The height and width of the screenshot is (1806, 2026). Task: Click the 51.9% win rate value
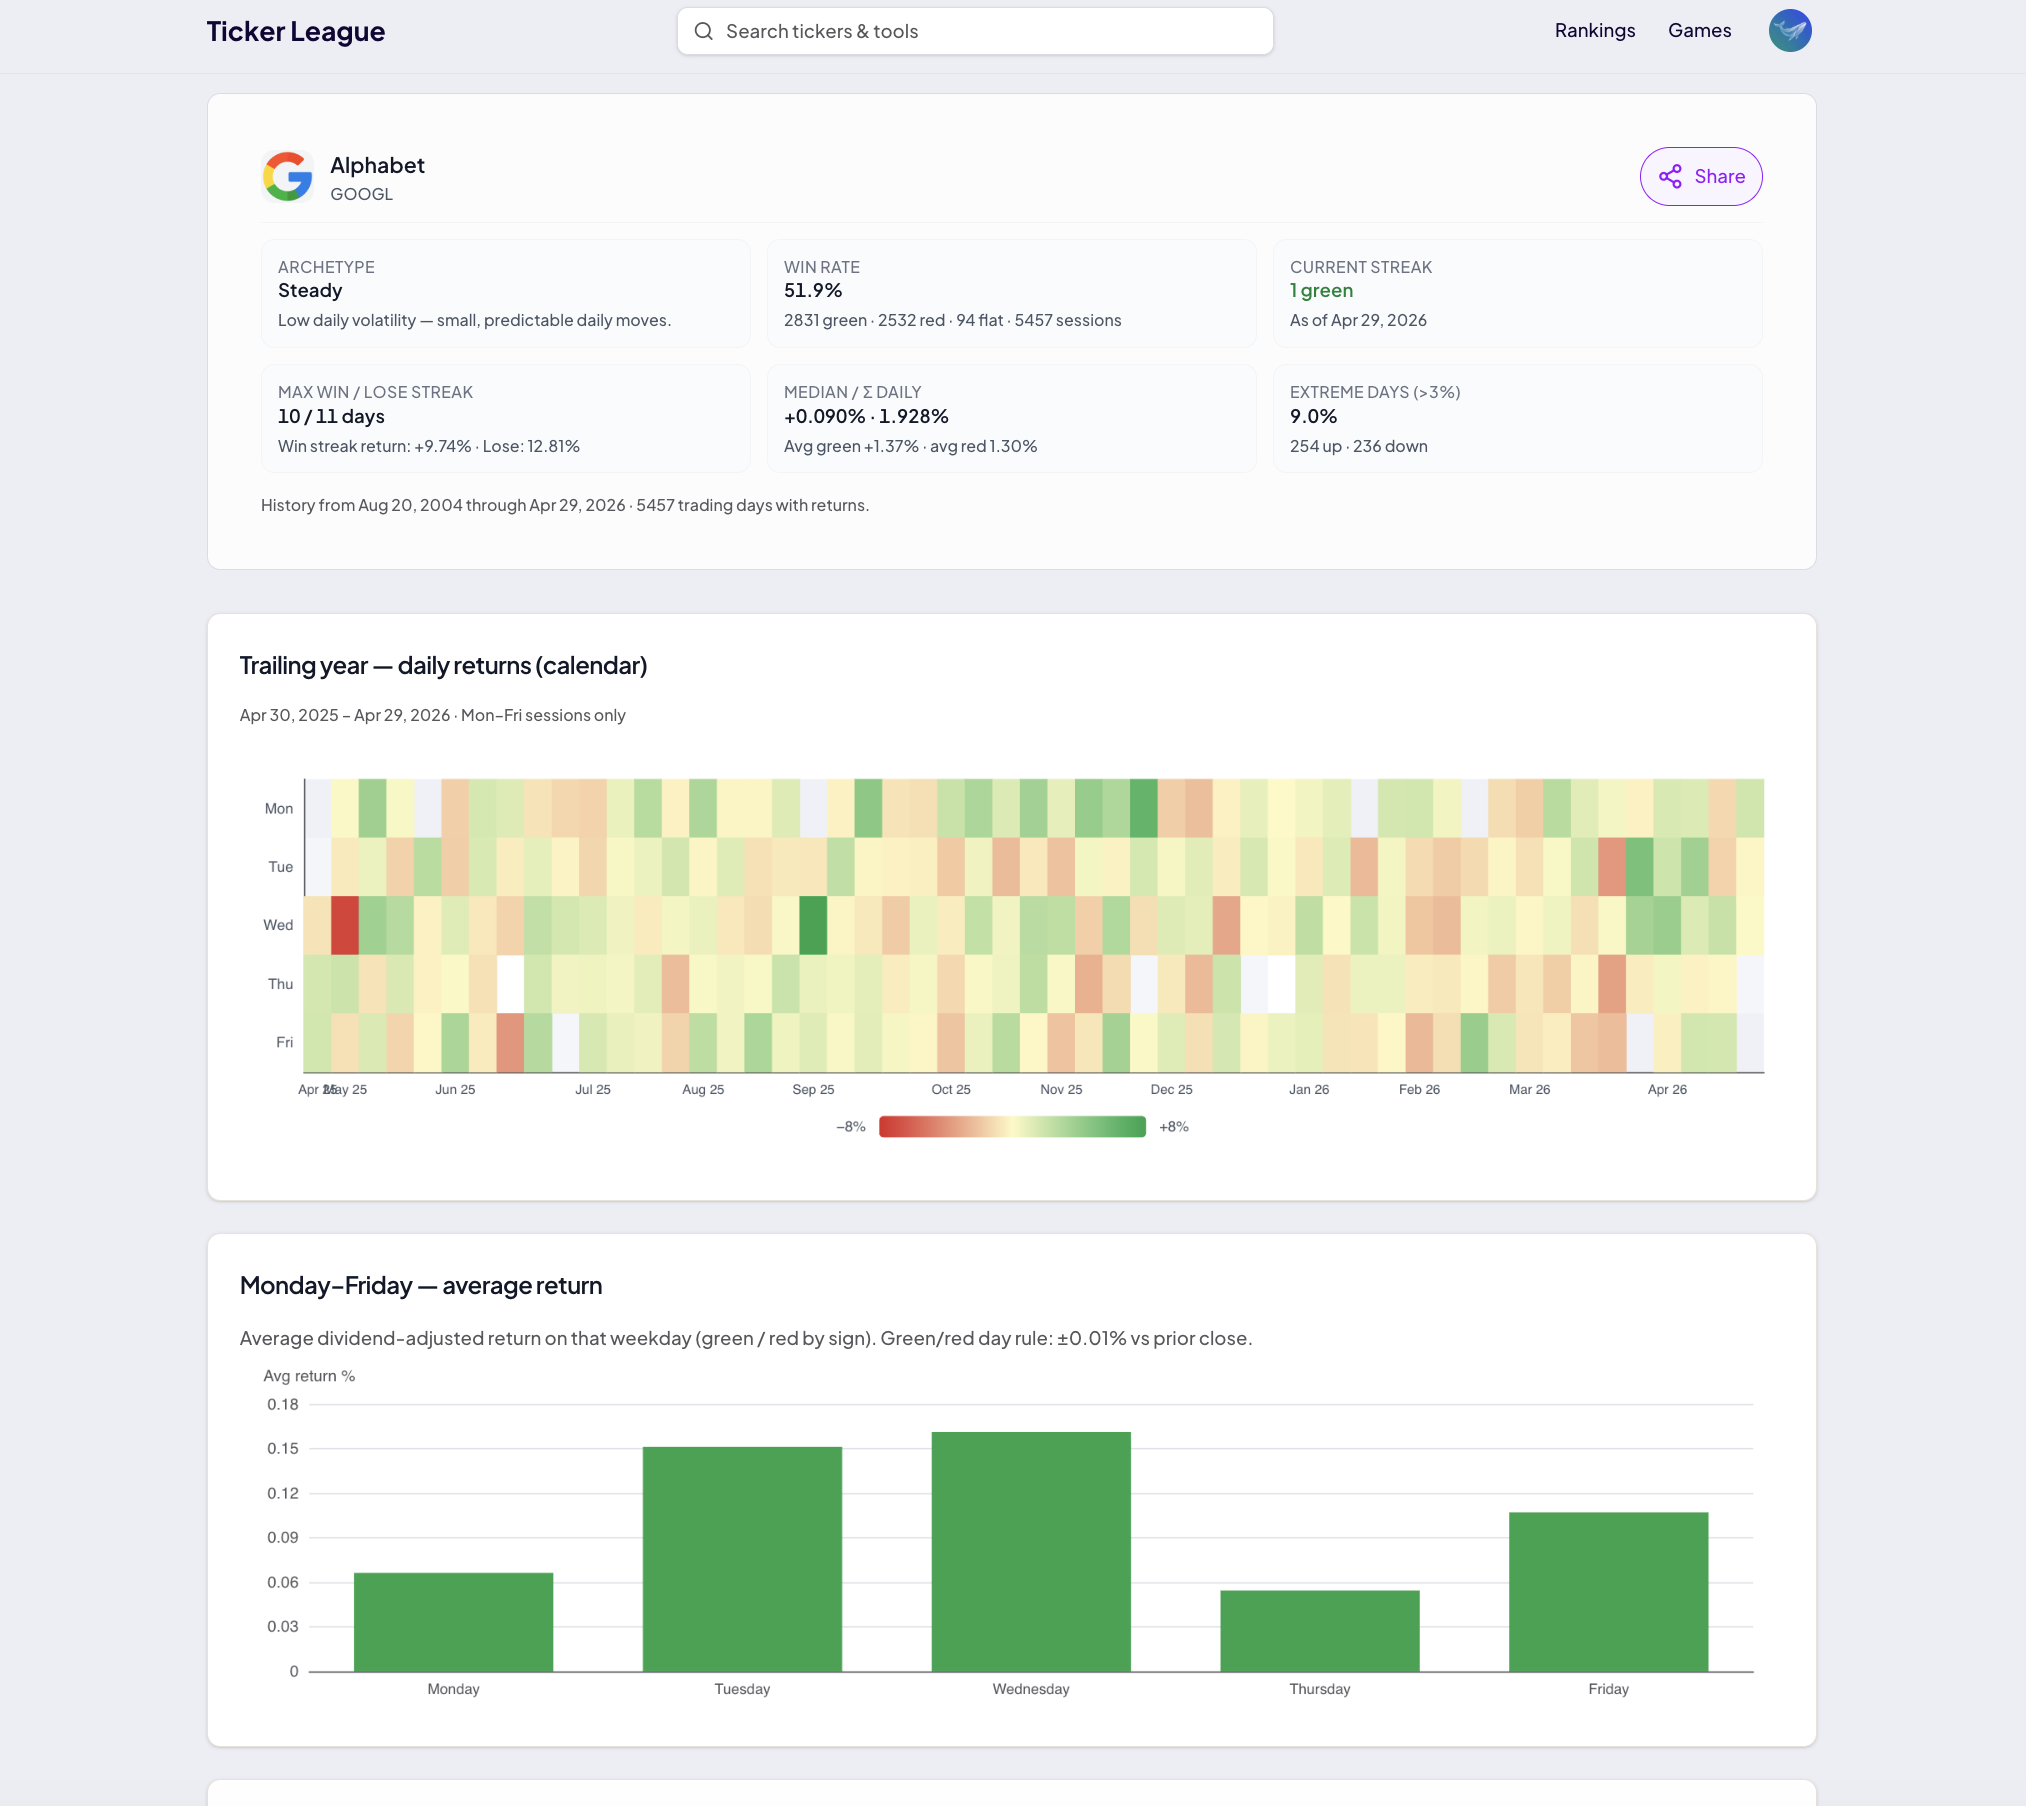coord(813,291)
